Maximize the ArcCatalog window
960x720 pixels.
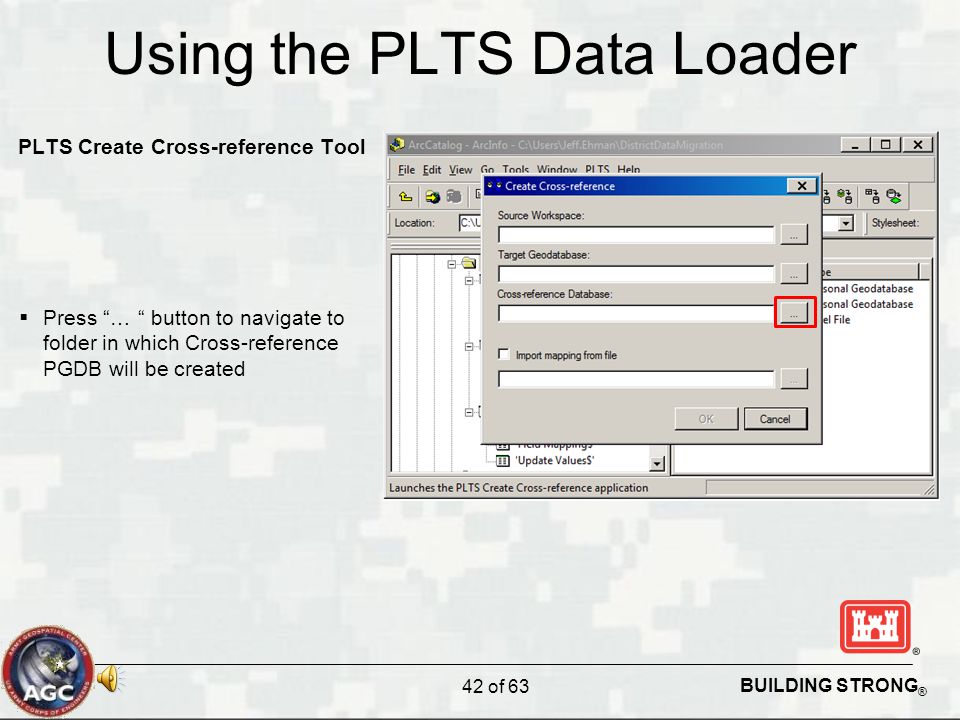pos(885,145)
